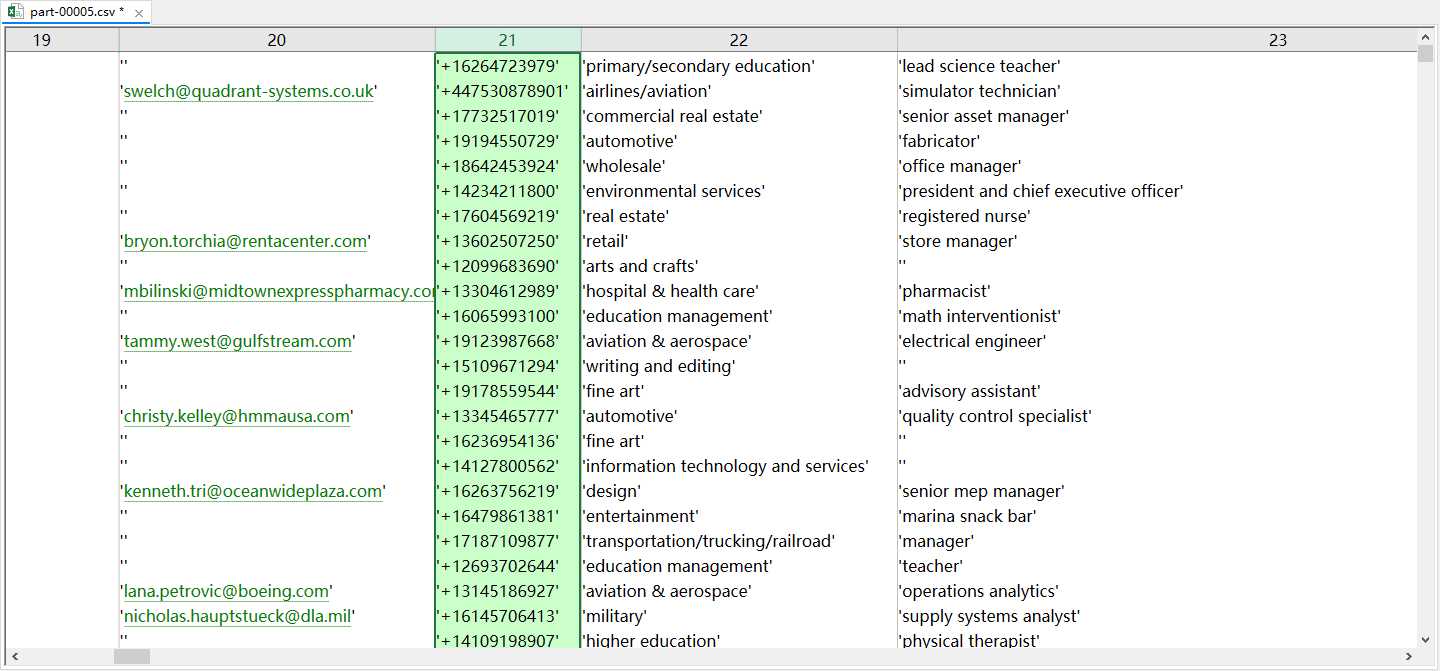Select cell 'wholesale'
Image resolution: width=1440 pixels, height=671 pixels.
click(x=739, y=166)
